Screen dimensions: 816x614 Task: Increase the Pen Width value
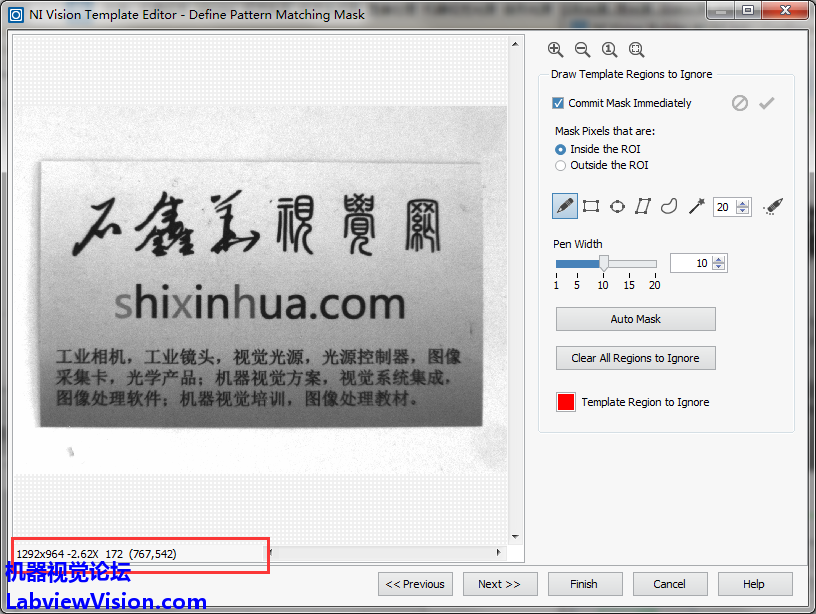pos(719,260)
